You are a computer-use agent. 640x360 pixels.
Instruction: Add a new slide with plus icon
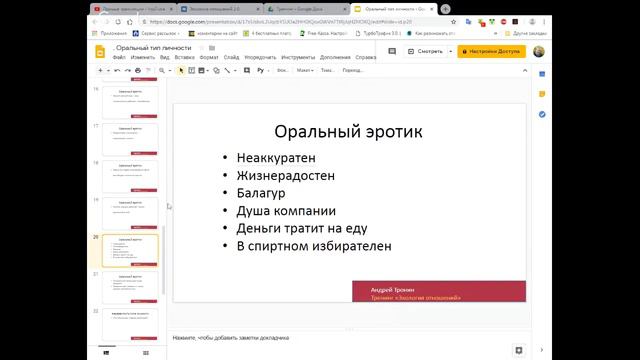click(x=100, y=71)
